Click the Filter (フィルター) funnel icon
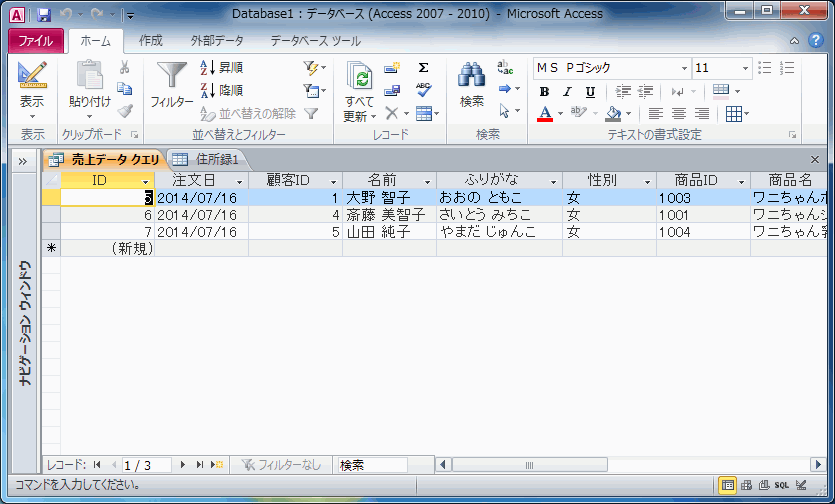This screenshot has width=835, height=504. click(x=171, y=75)
